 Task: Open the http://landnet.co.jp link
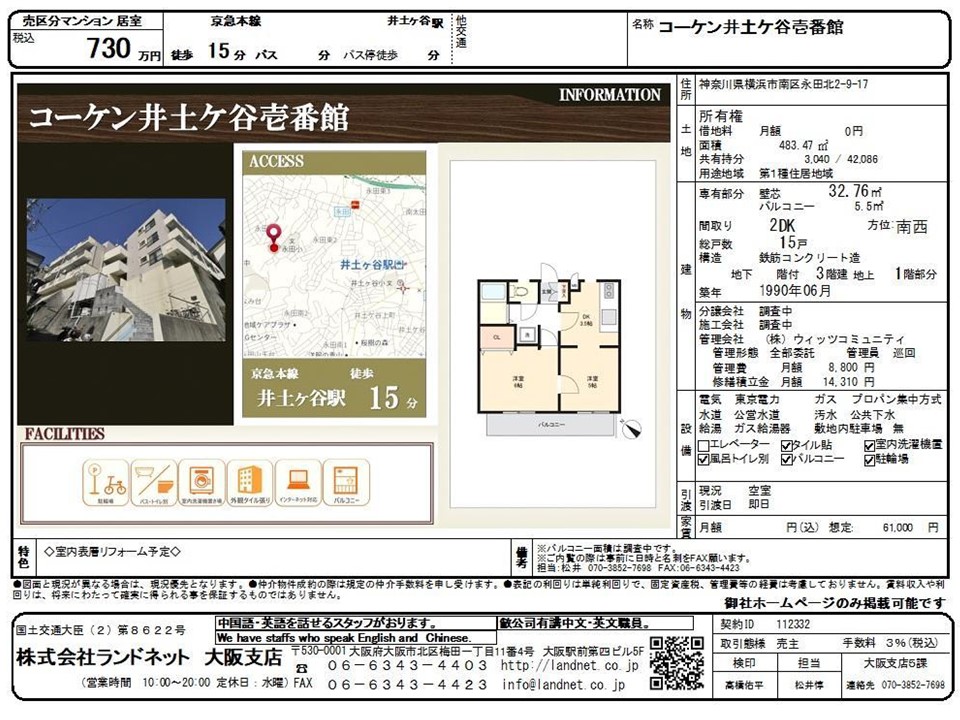569,665
